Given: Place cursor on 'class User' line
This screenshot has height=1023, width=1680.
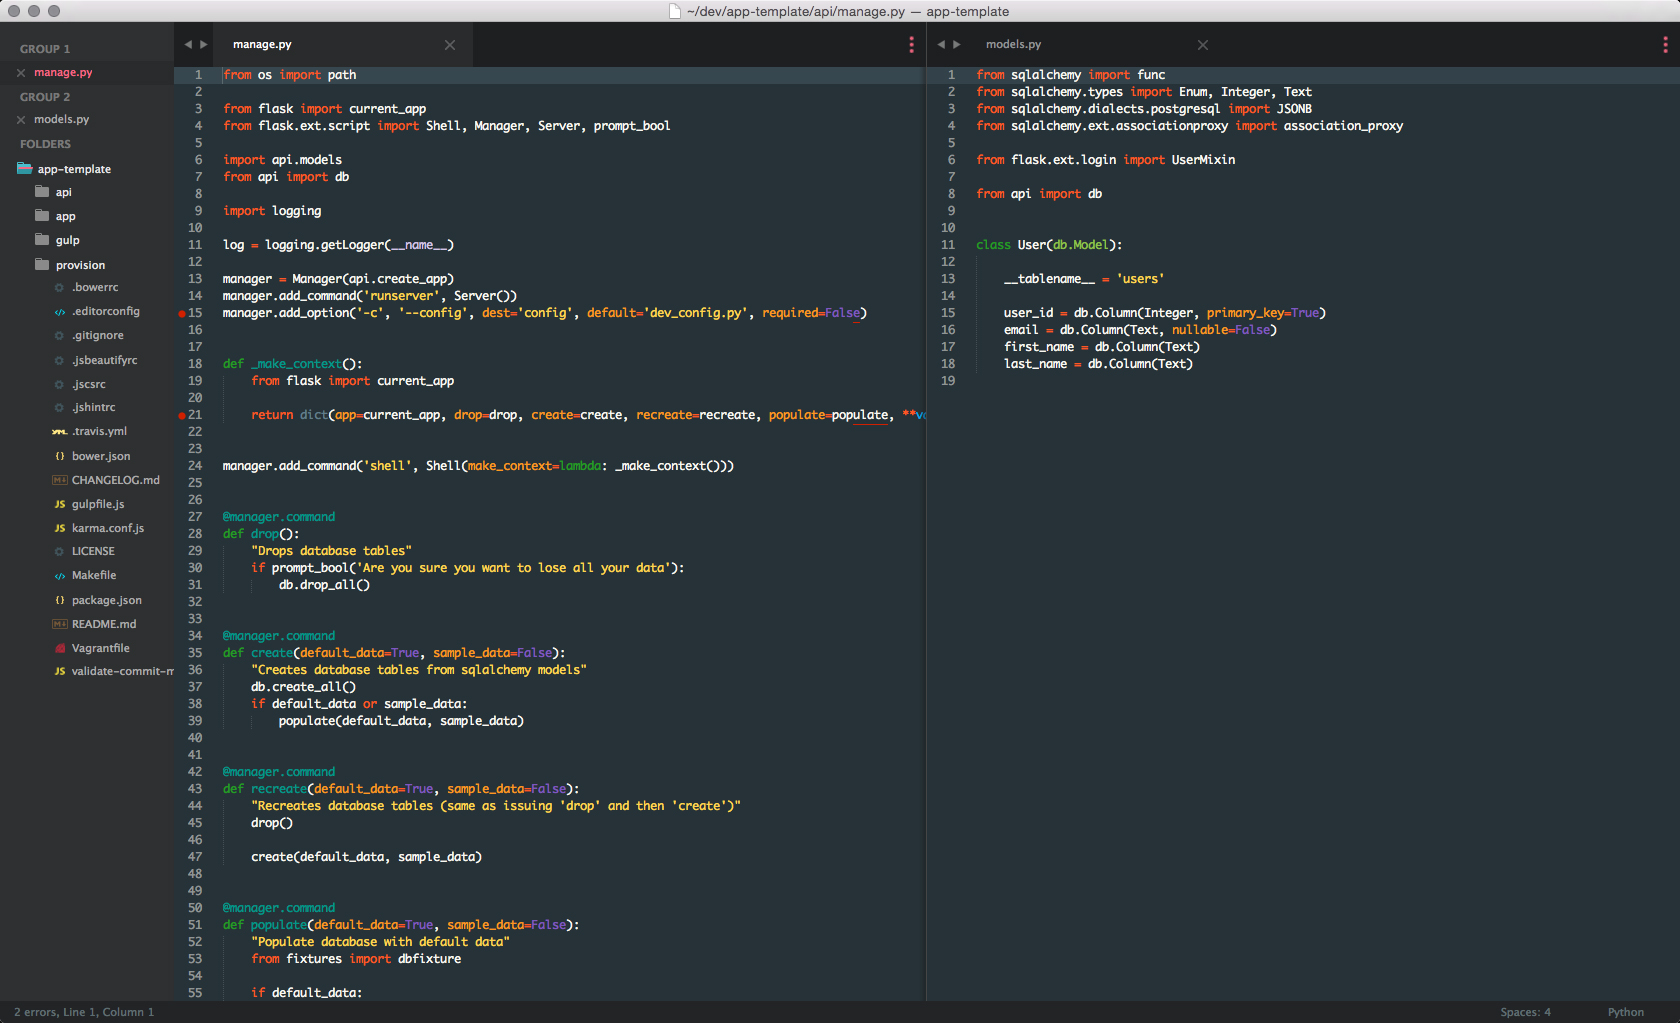Looking at the screenshot, I should click(1049, 245).
